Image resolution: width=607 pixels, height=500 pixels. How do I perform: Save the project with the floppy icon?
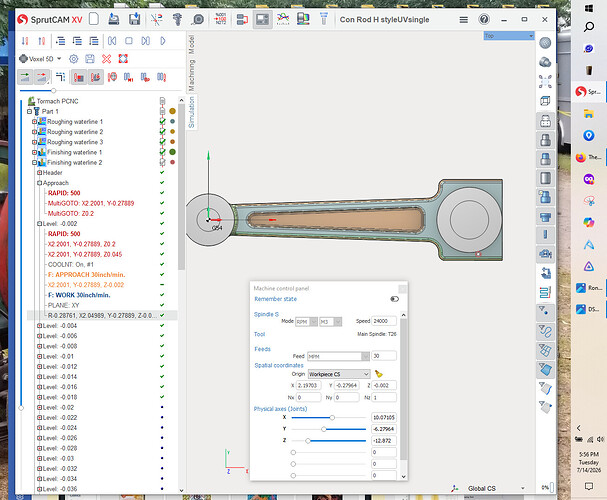134,19
